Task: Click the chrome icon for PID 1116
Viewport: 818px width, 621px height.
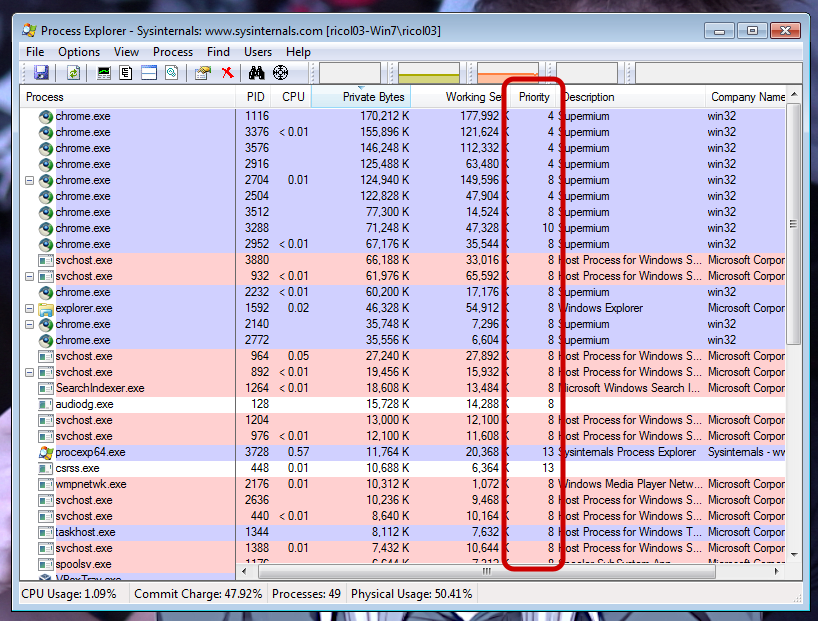Action: (x=46, y=116)
